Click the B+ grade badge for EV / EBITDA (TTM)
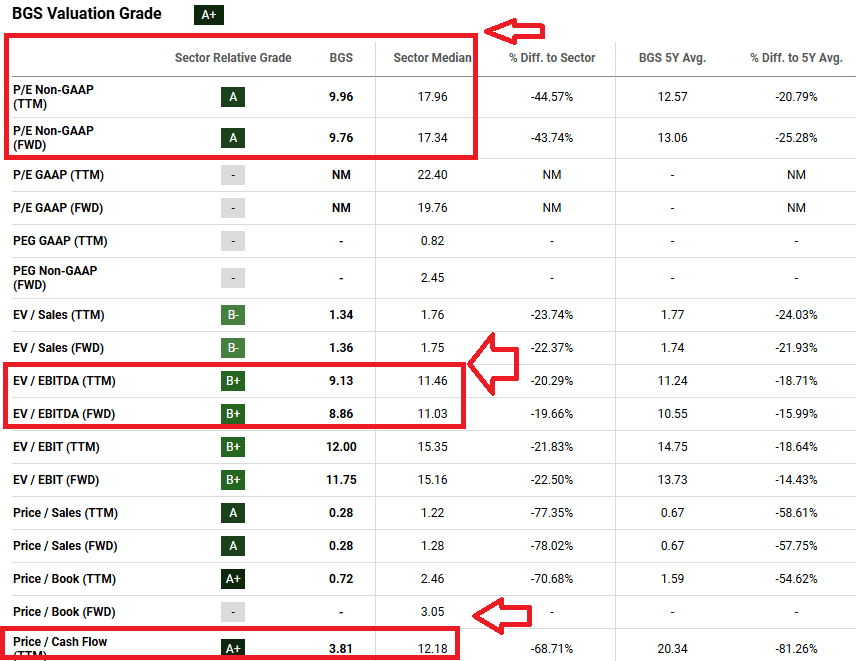Image resolution: width=863 pixels, height=661 pixels. click(x=232, y=381)
